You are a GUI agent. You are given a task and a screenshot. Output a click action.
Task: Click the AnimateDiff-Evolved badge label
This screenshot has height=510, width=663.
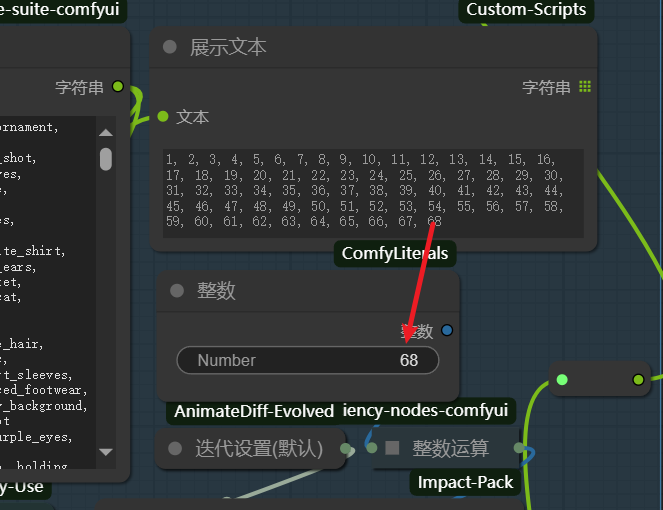(254, 411)
